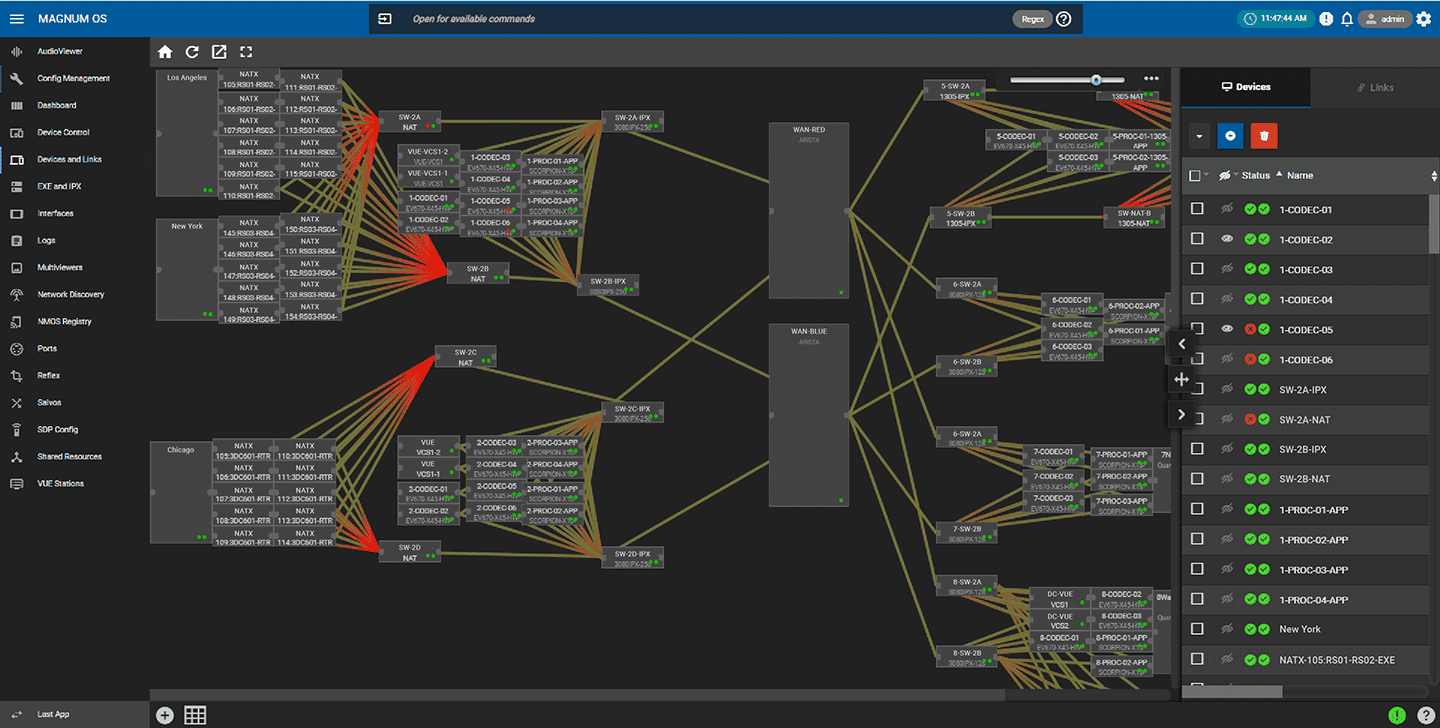This screenshot has height=728, width=1440.
Task: Open the settings gear icon
Action: (x=1424, y=18)
